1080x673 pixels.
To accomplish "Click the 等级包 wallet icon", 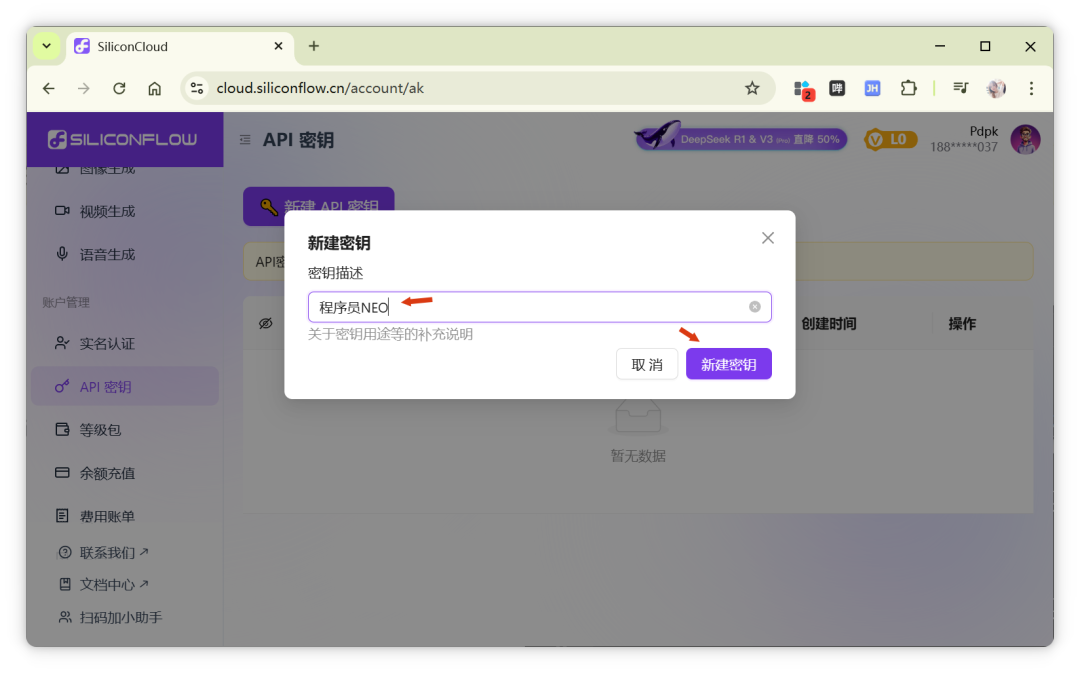I will pyautogui.click(x=62, y=429).
